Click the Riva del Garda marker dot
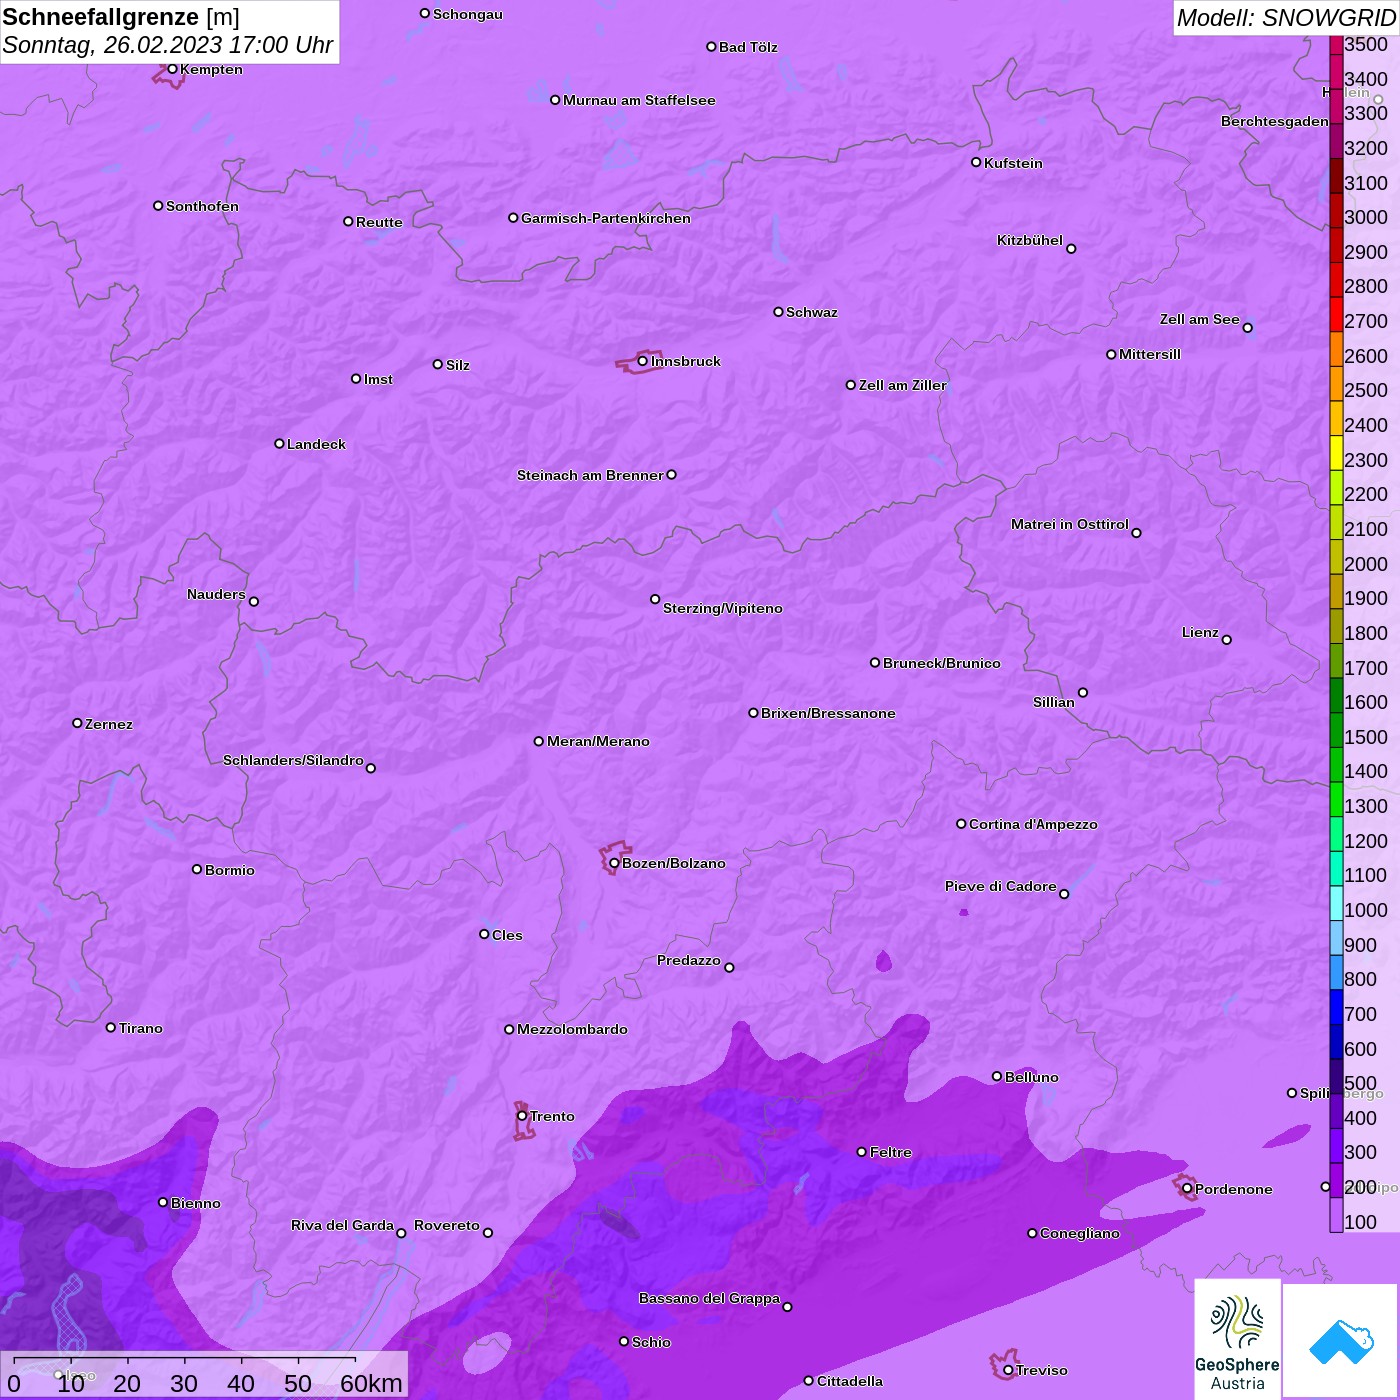The width and height of the screenshot is (1400, 1400). [401, 1233]
